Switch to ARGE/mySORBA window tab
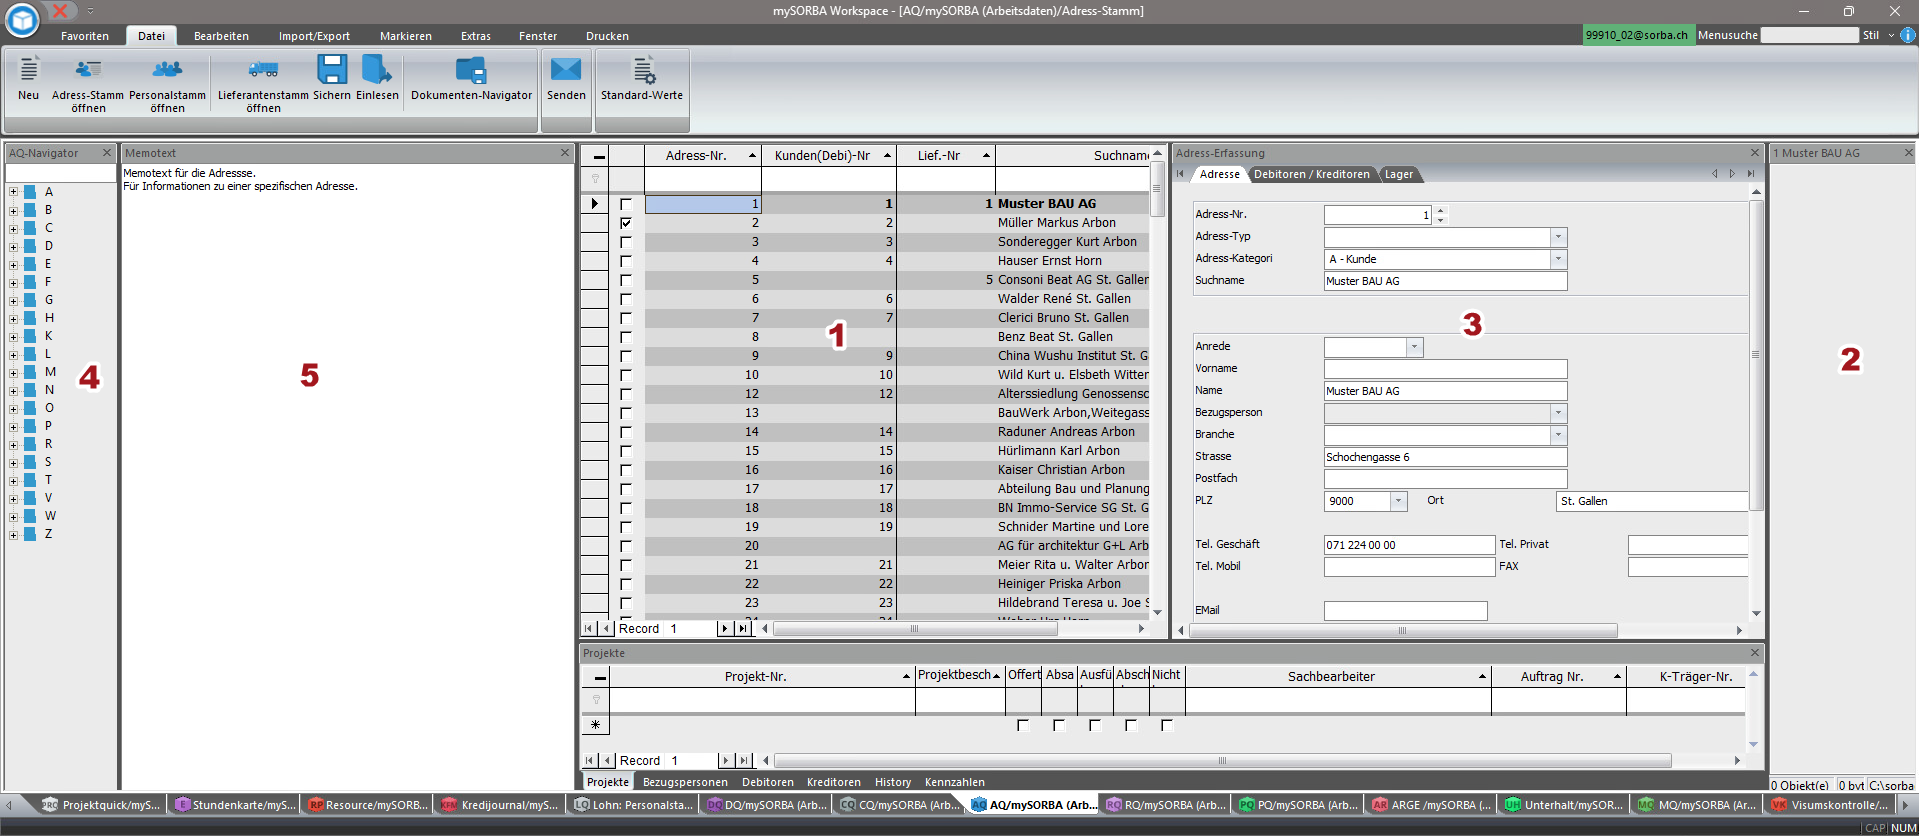The width and height of the screenshot is (1919, 836). click(x=1432, y=805)
